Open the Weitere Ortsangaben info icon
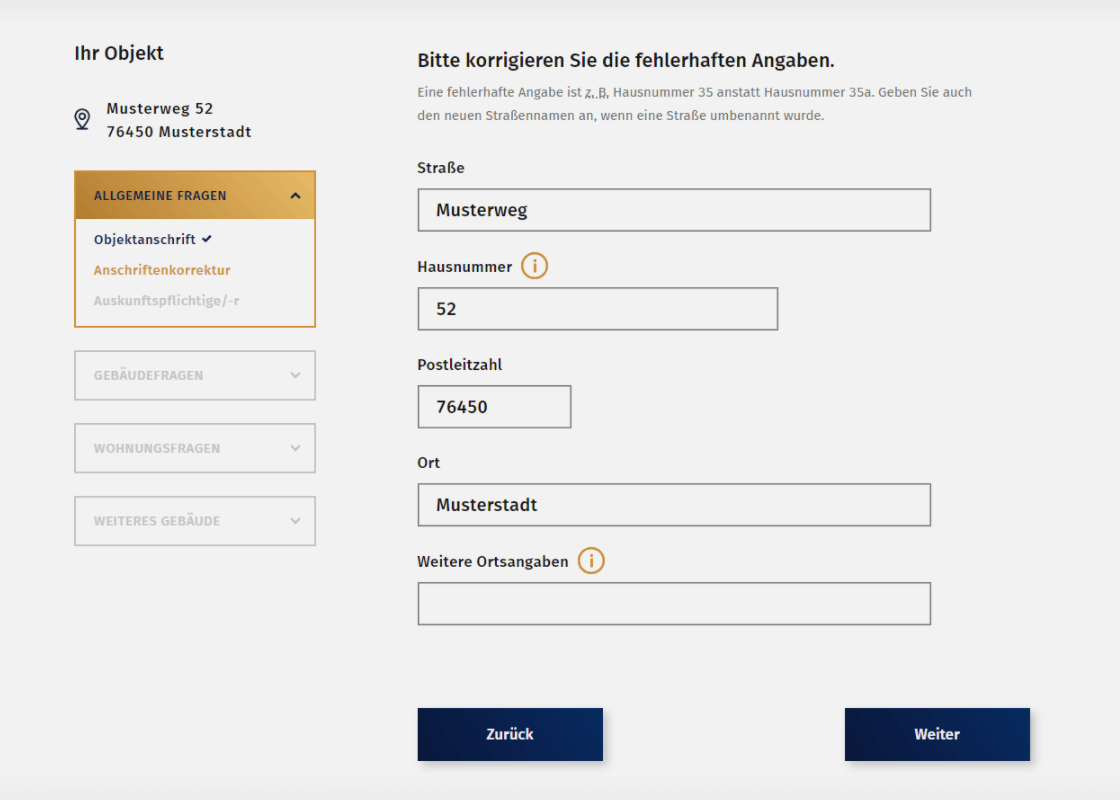The image size is (1120, 800). pos(591,561)
